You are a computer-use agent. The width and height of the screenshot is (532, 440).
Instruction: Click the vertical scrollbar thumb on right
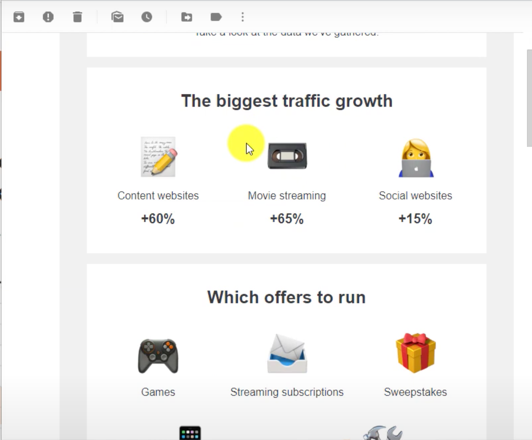point(529,98)
